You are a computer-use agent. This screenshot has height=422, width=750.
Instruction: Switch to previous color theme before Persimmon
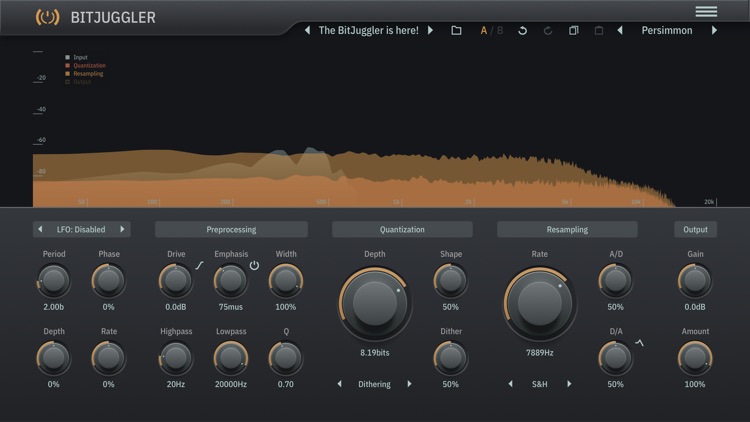pos(620,30)
